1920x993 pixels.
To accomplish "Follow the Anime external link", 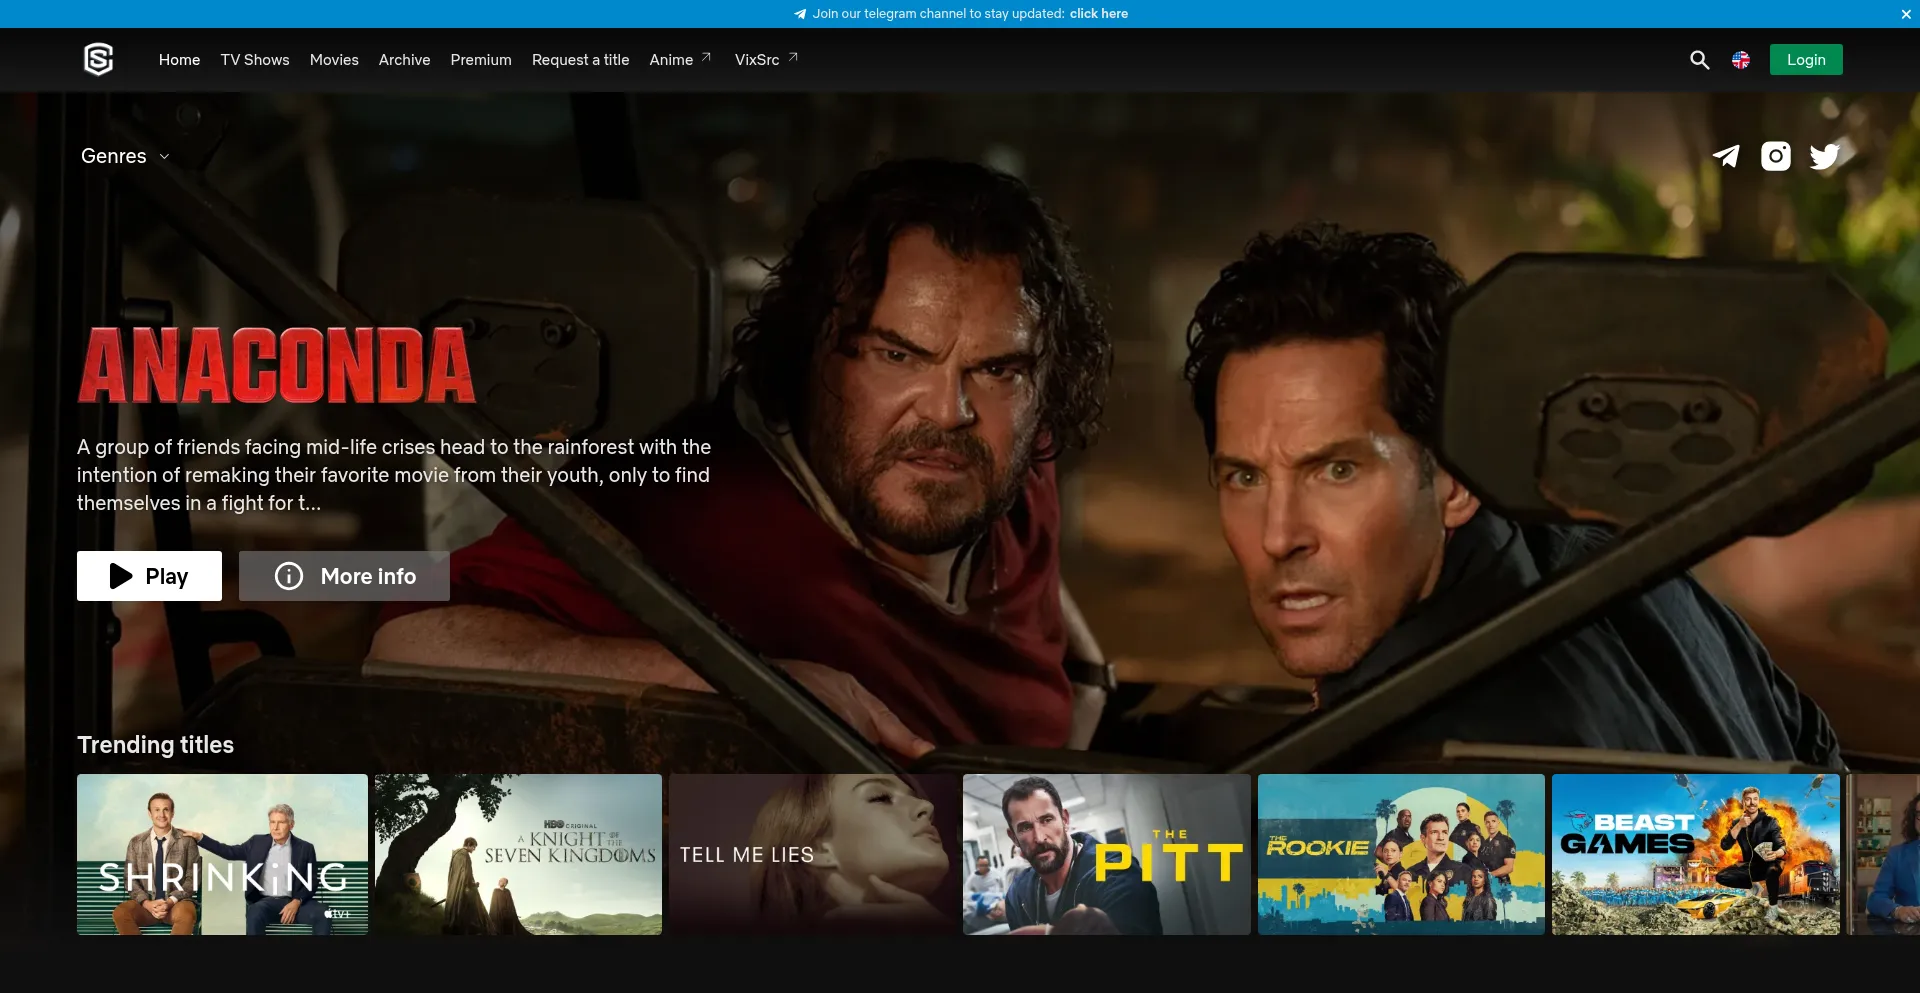I will 680,60.
